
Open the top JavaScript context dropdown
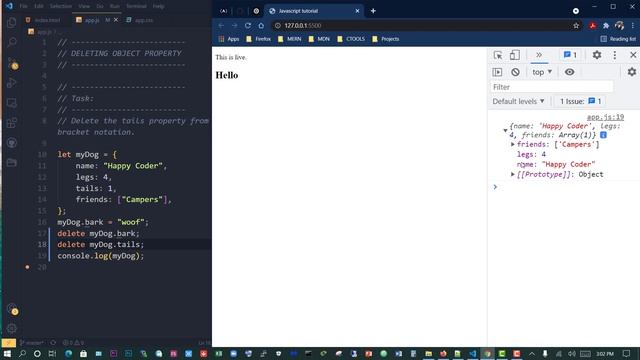[542, 72]
